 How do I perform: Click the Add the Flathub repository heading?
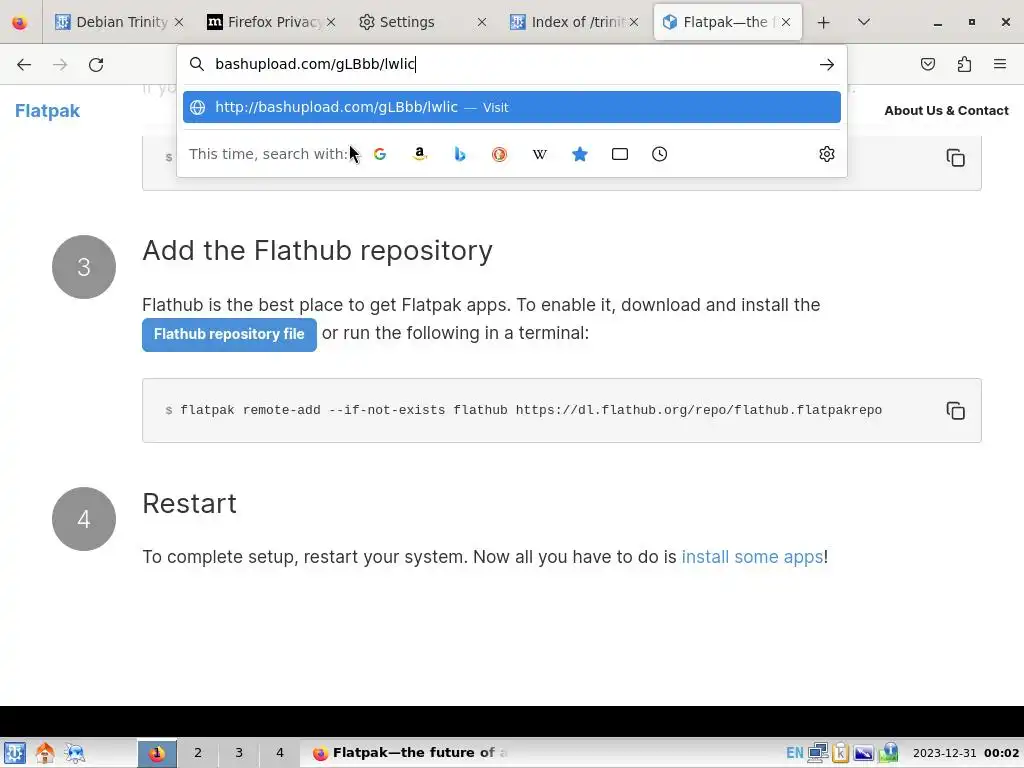click(x=317, y=251)
